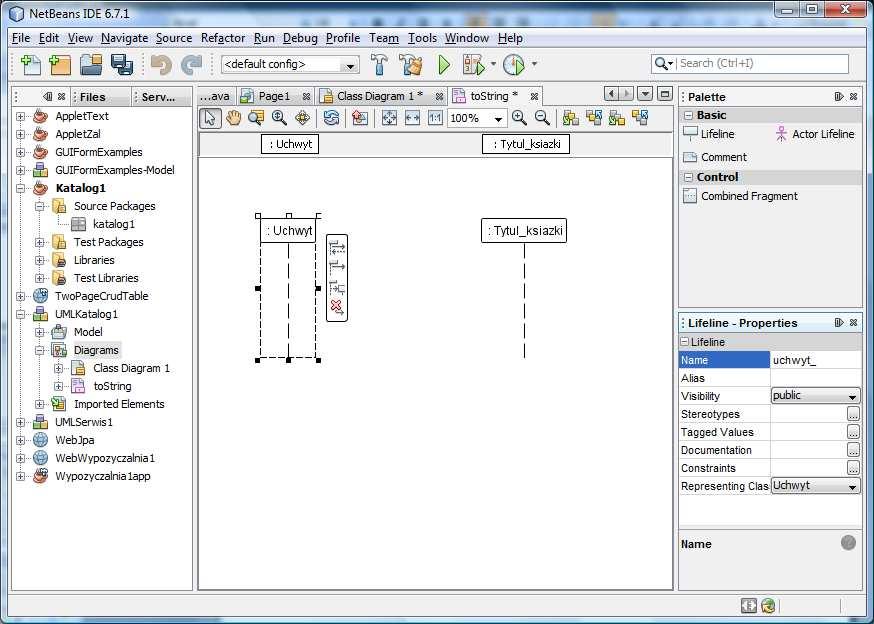
Task: Open the File menu
Action: pos(21,38)
